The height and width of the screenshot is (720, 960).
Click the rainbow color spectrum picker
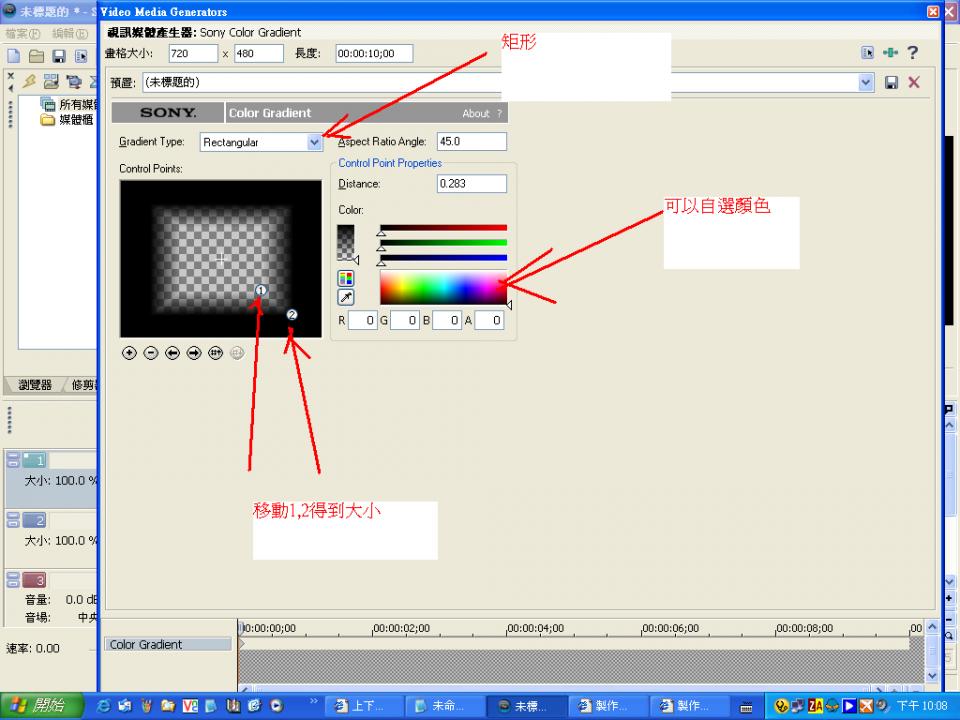click(x=443, y=287)
